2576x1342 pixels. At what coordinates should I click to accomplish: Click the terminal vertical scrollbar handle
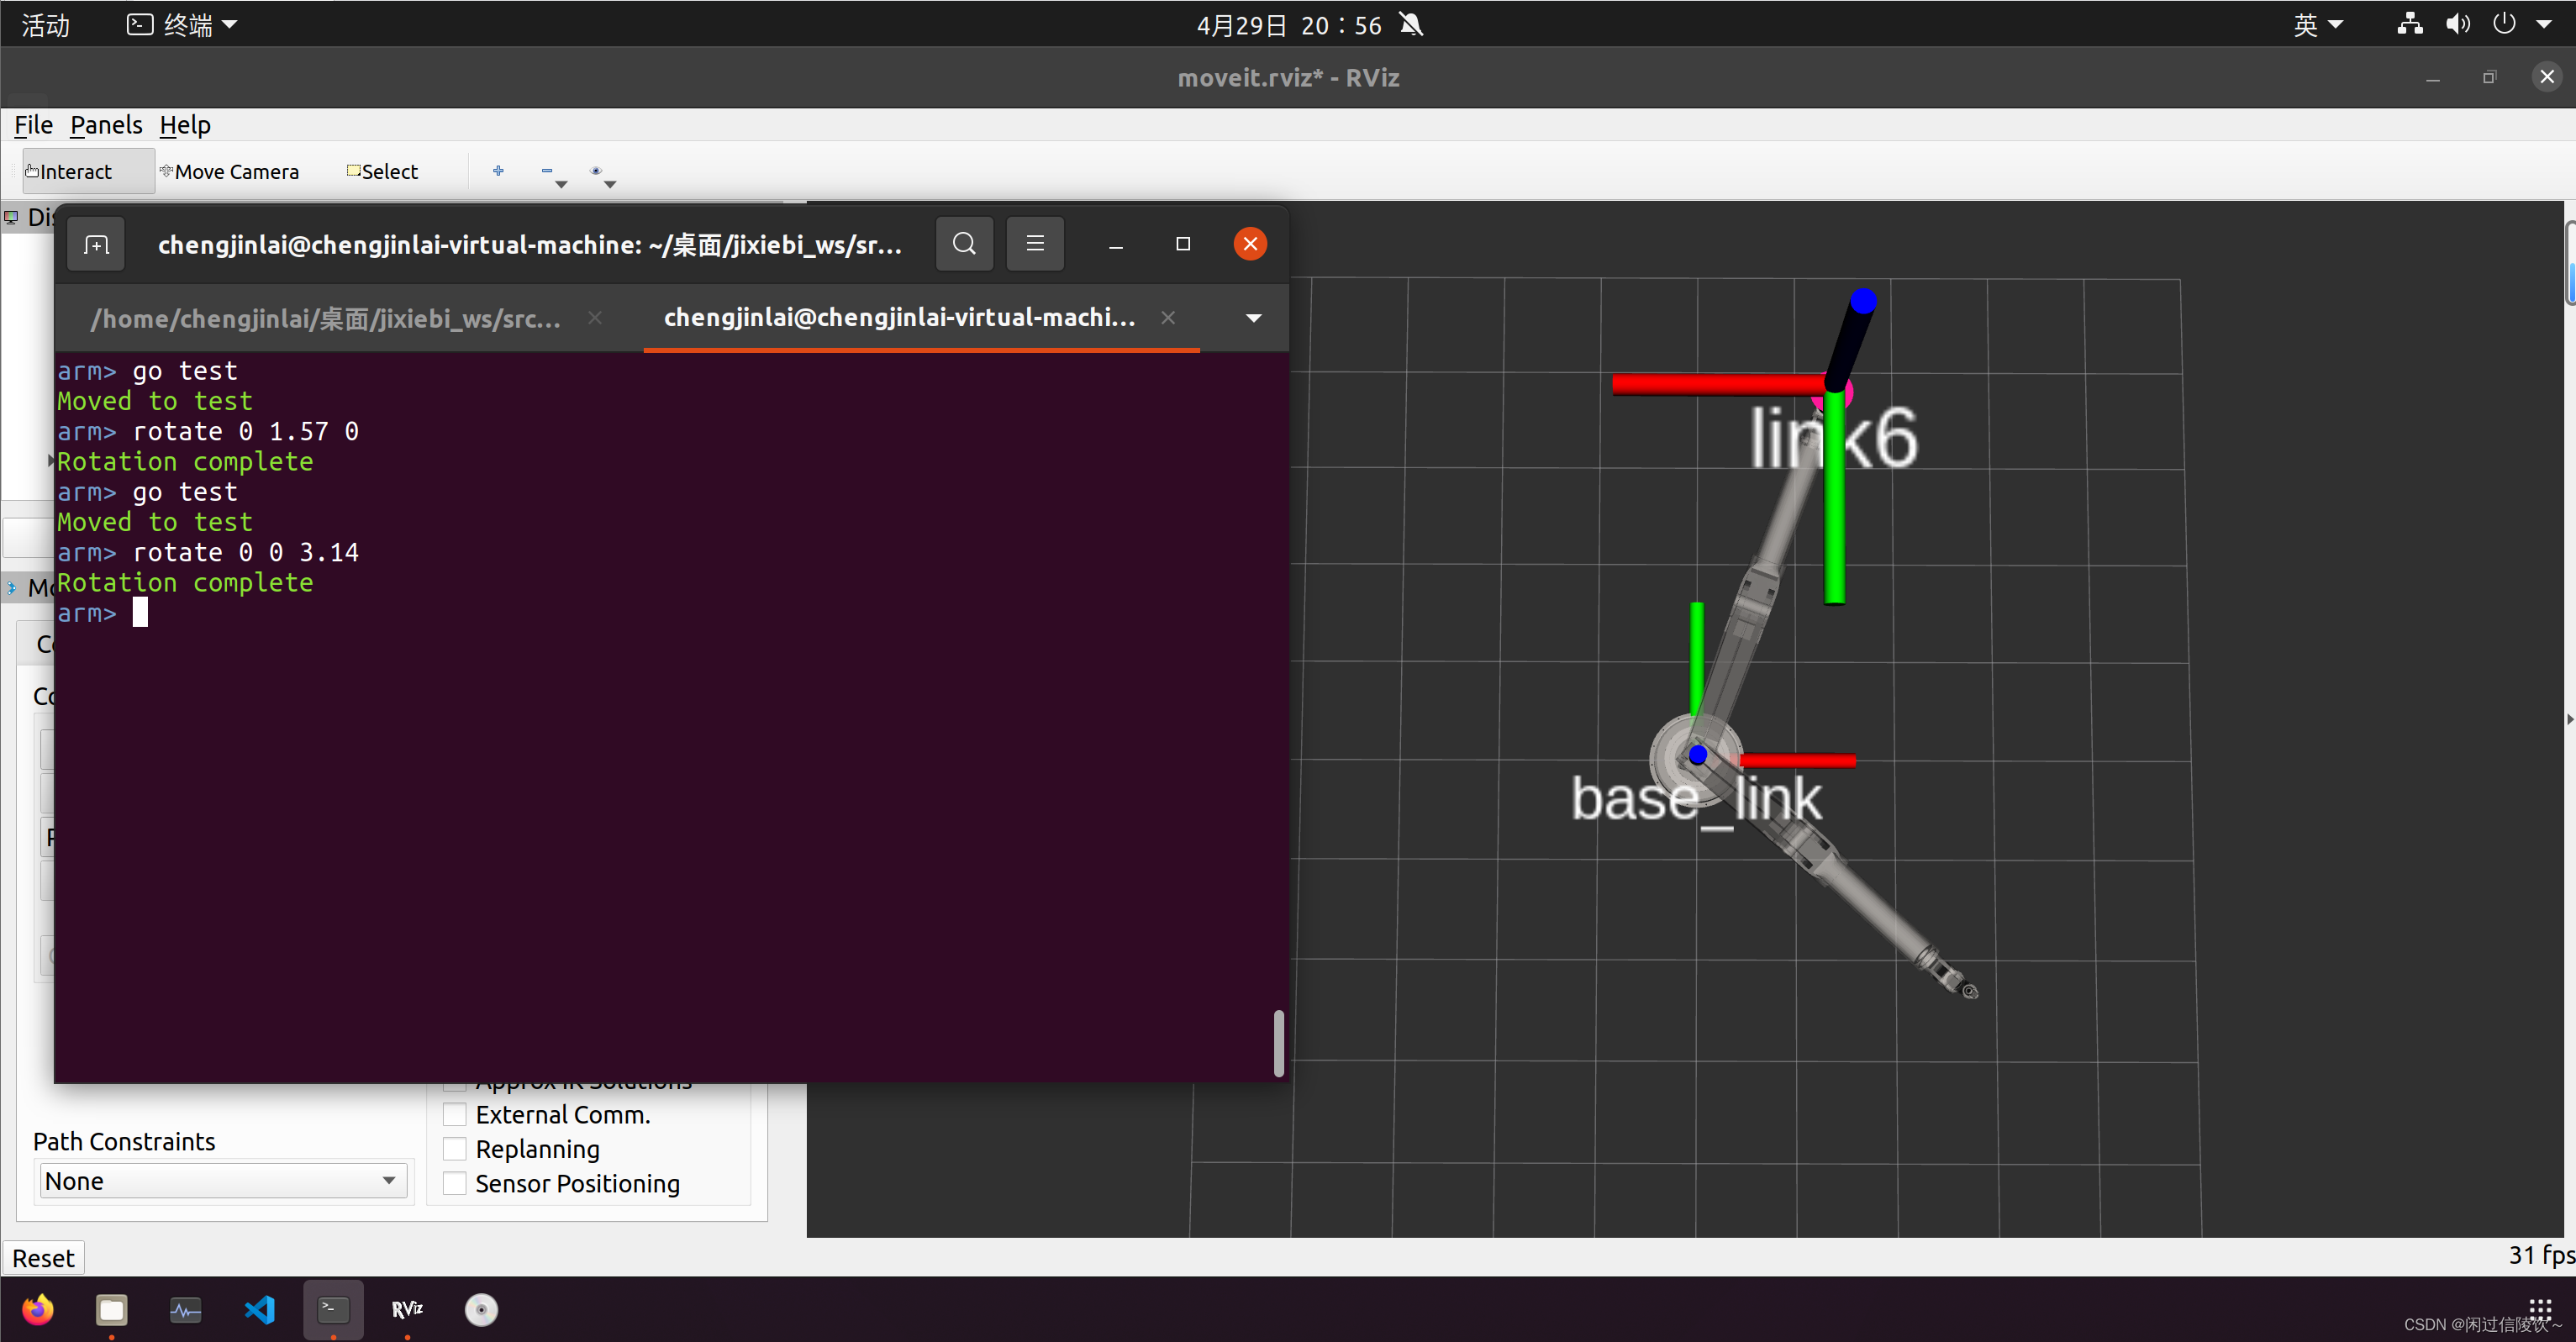click(x=1278, y=1042)
